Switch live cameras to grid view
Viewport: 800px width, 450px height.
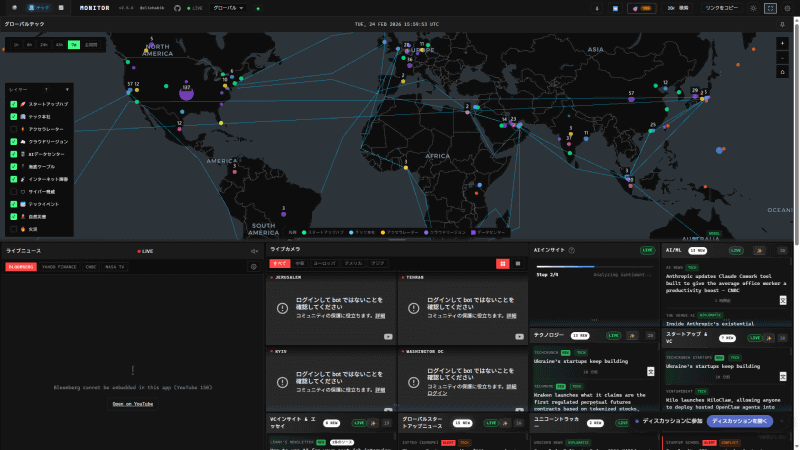503,263
